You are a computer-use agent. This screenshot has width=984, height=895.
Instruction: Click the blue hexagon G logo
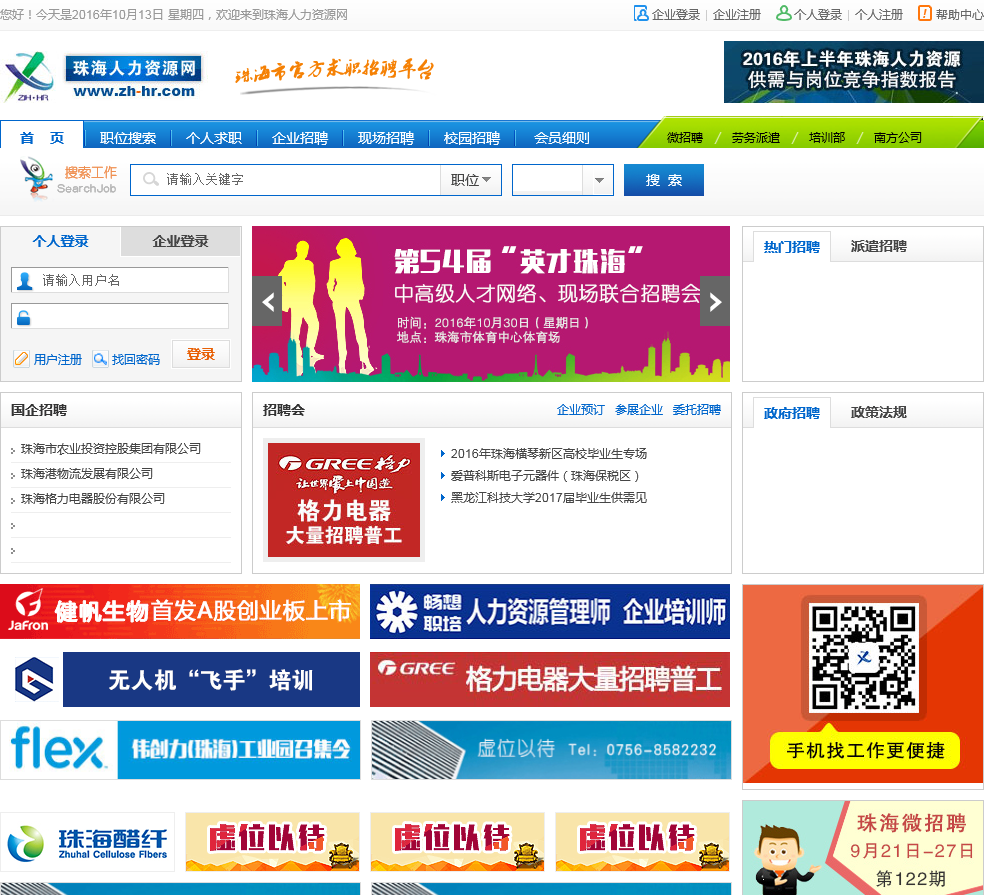click(x=33, y=679)
